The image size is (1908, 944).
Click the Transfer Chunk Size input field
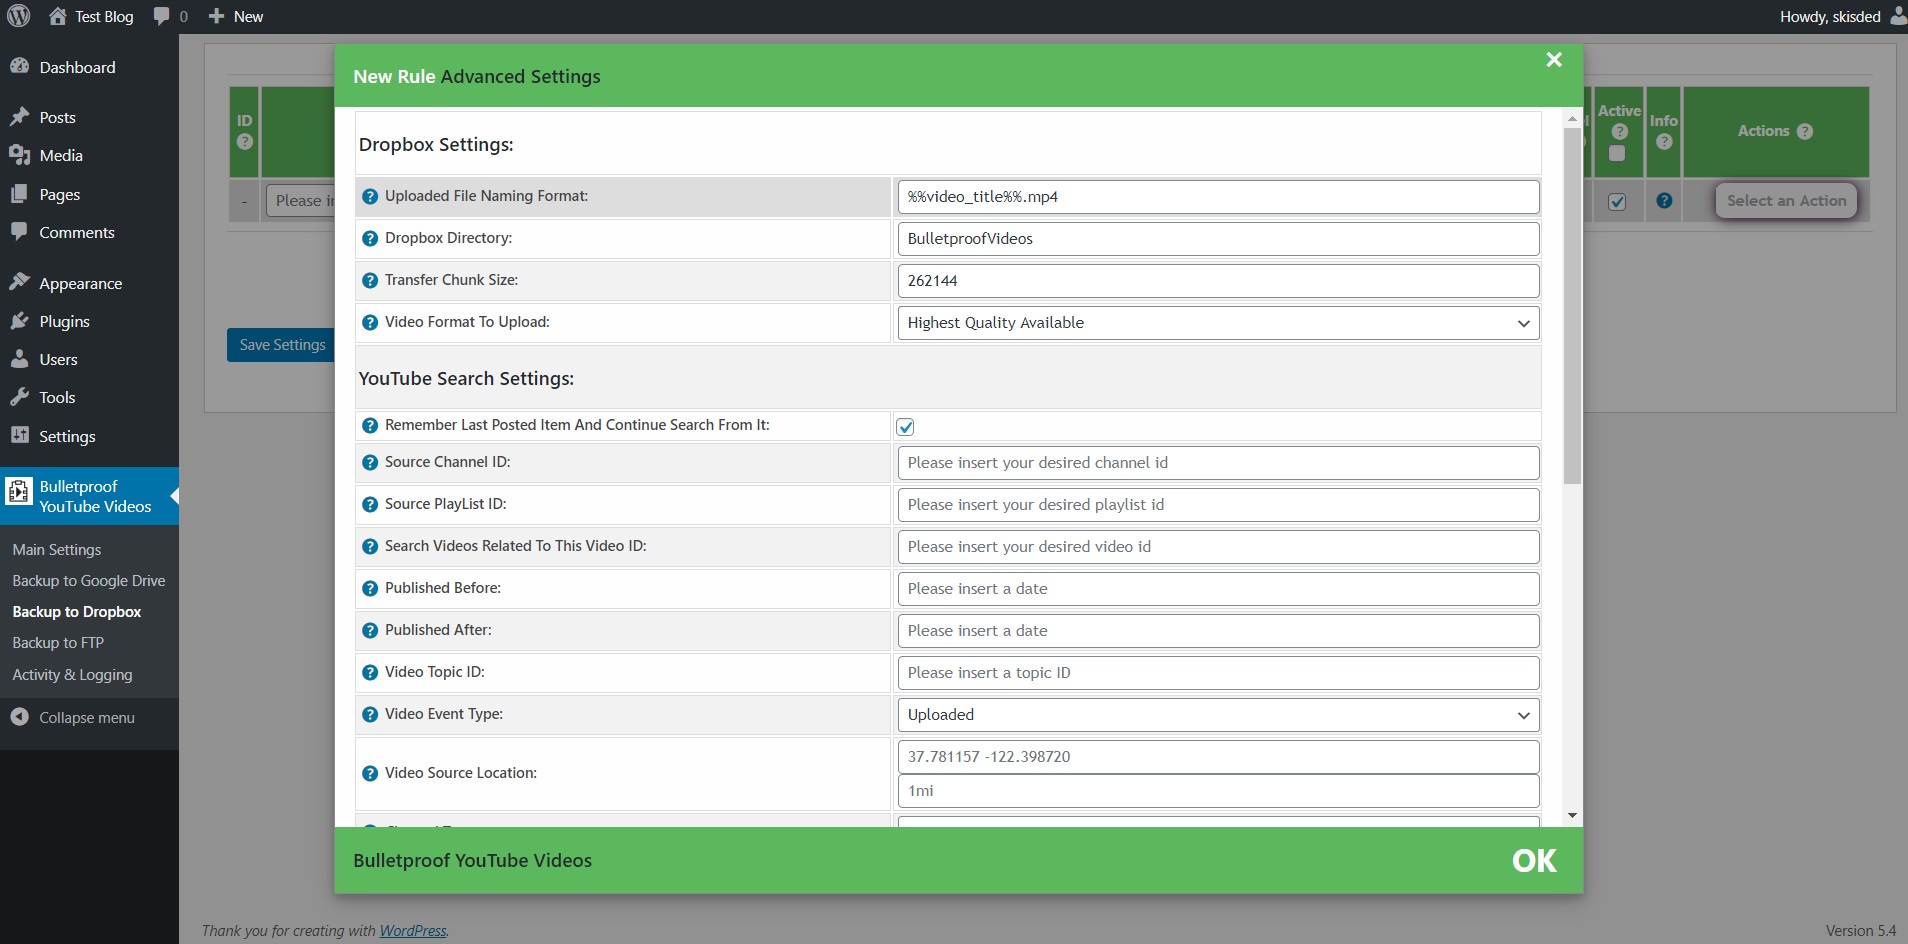(1218, 281)
